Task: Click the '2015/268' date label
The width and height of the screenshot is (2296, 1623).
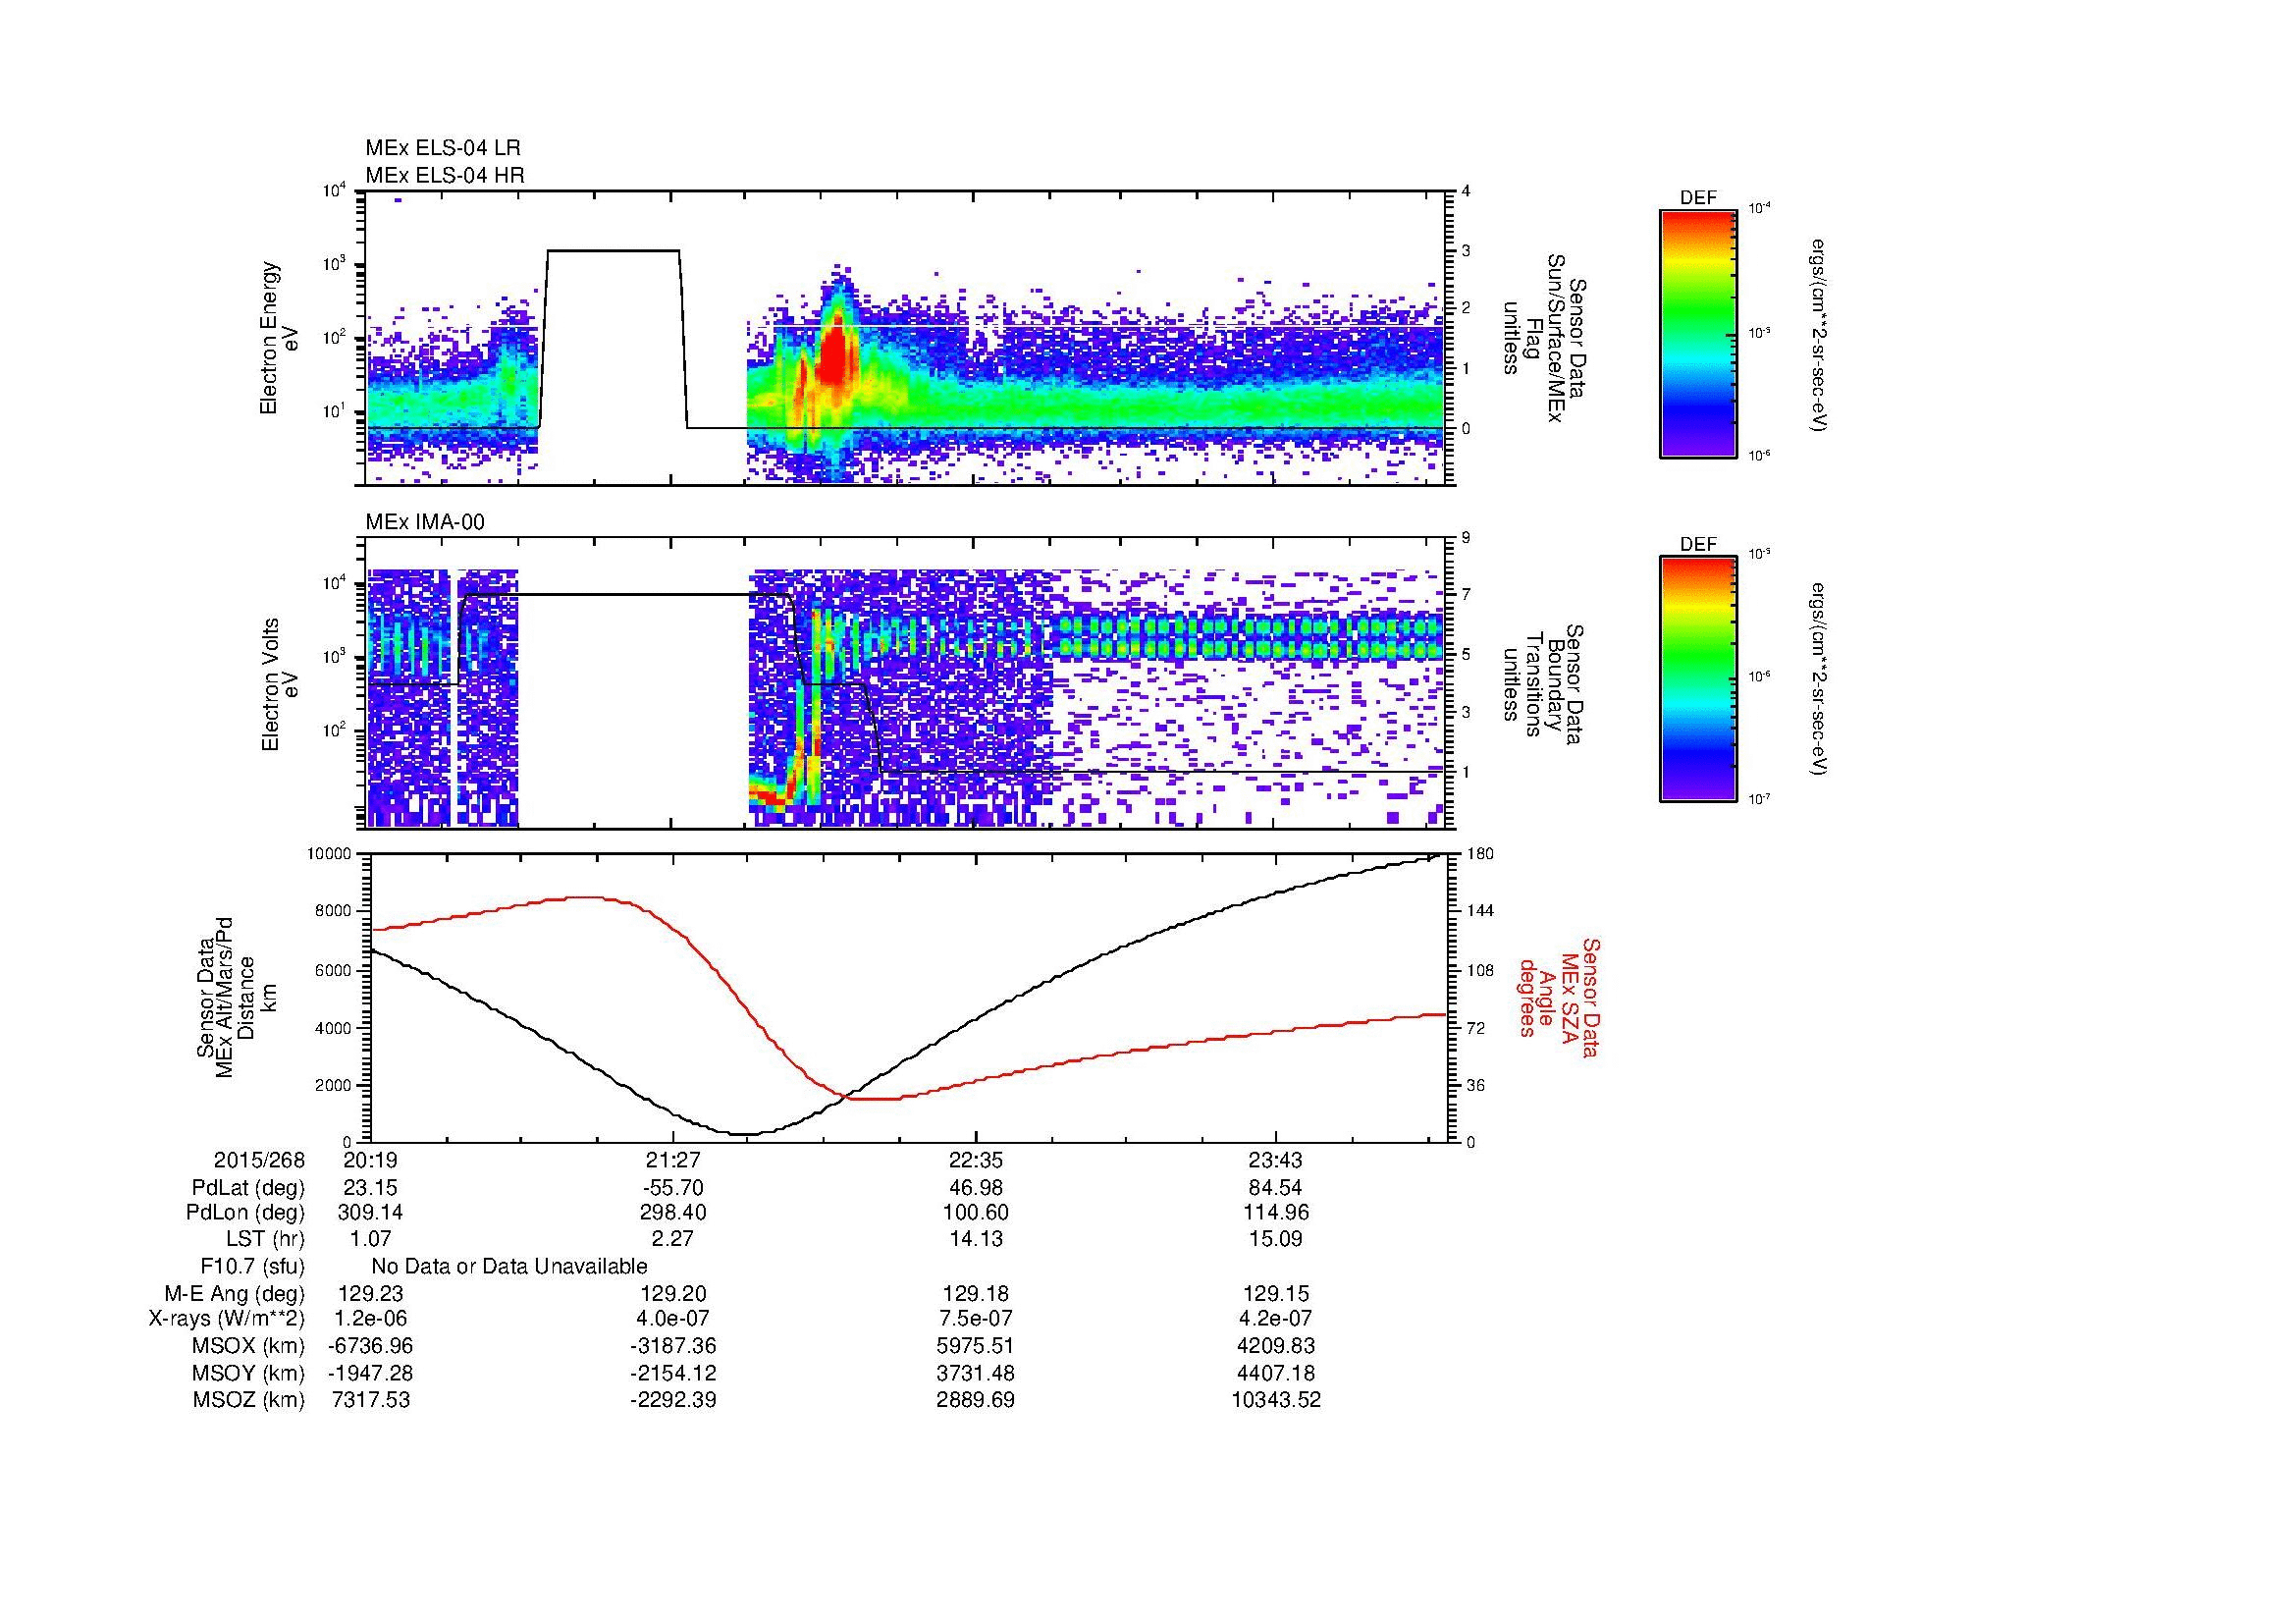Action: (259, 1160)
